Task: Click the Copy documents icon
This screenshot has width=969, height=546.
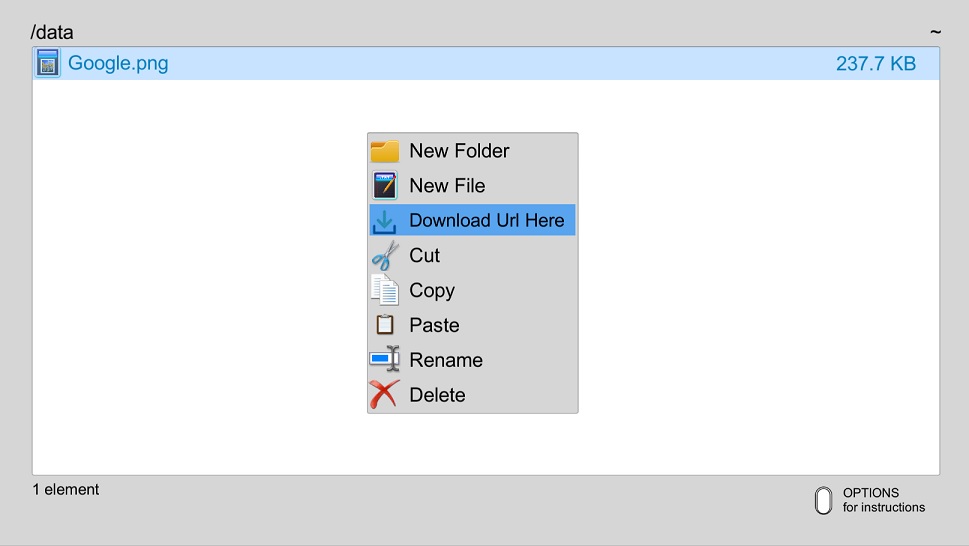Action: (x=384, y=290)
